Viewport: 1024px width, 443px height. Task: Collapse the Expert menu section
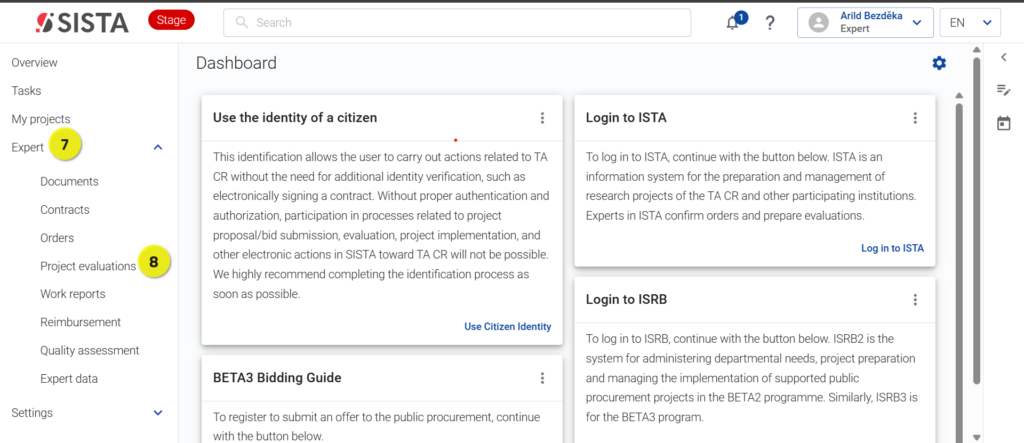[157, 148]
